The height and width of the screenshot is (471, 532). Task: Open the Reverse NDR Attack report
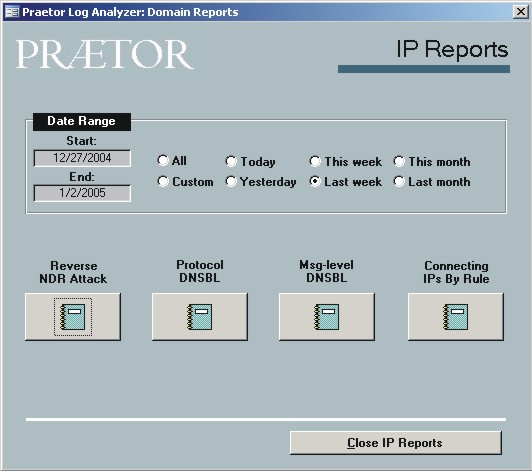click(x=73, y=317)
